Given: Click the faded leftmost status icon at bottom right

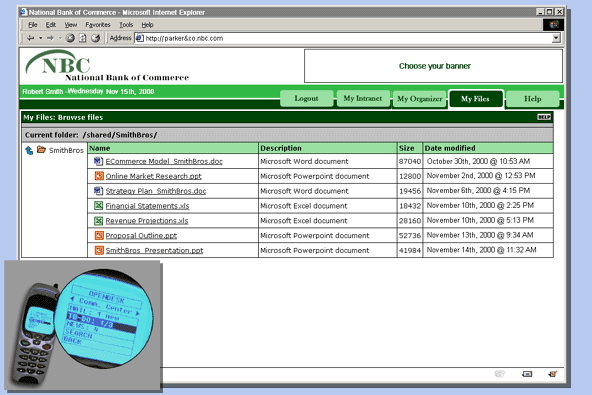Looking at the screenshot, I should coord(500,374).
